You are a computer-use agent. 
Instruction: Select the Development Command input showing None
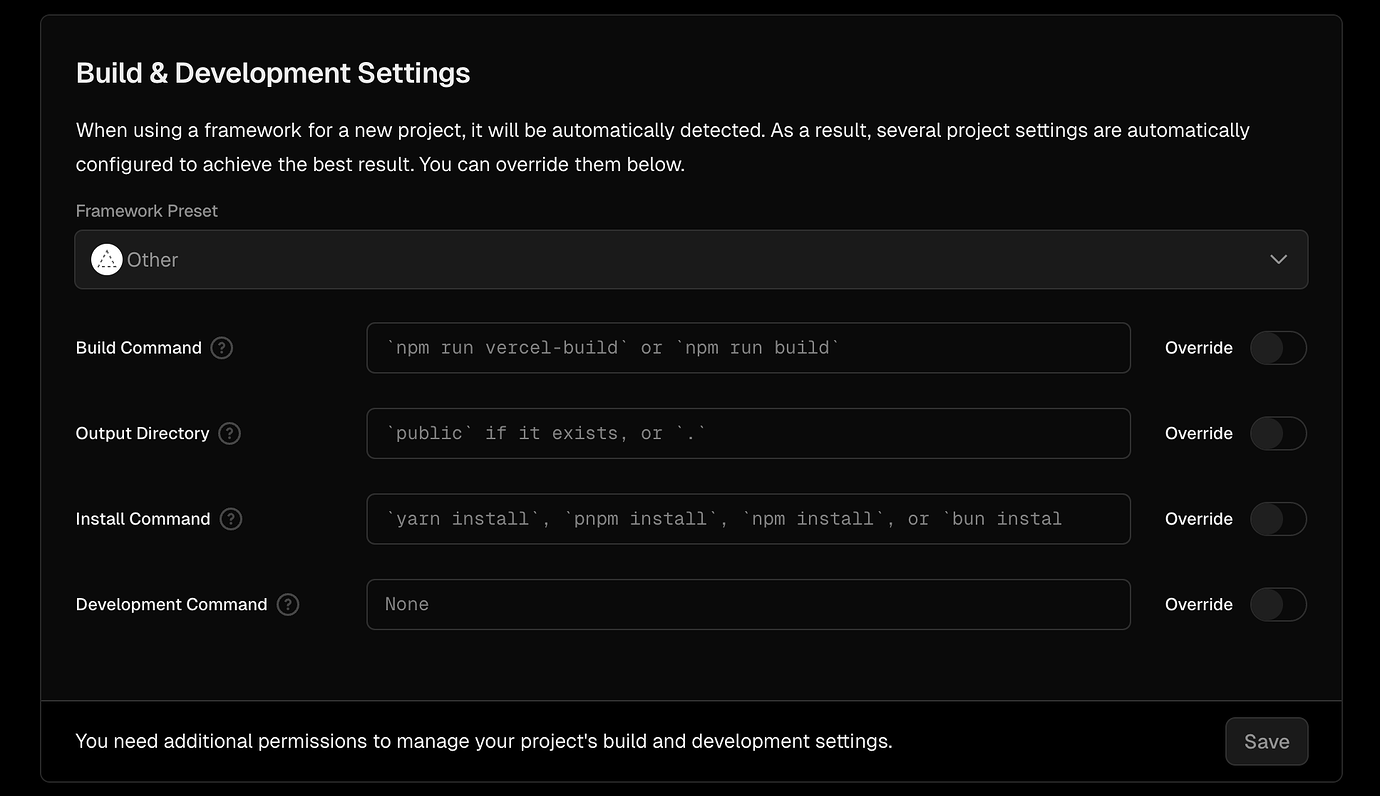pos(748,604)
